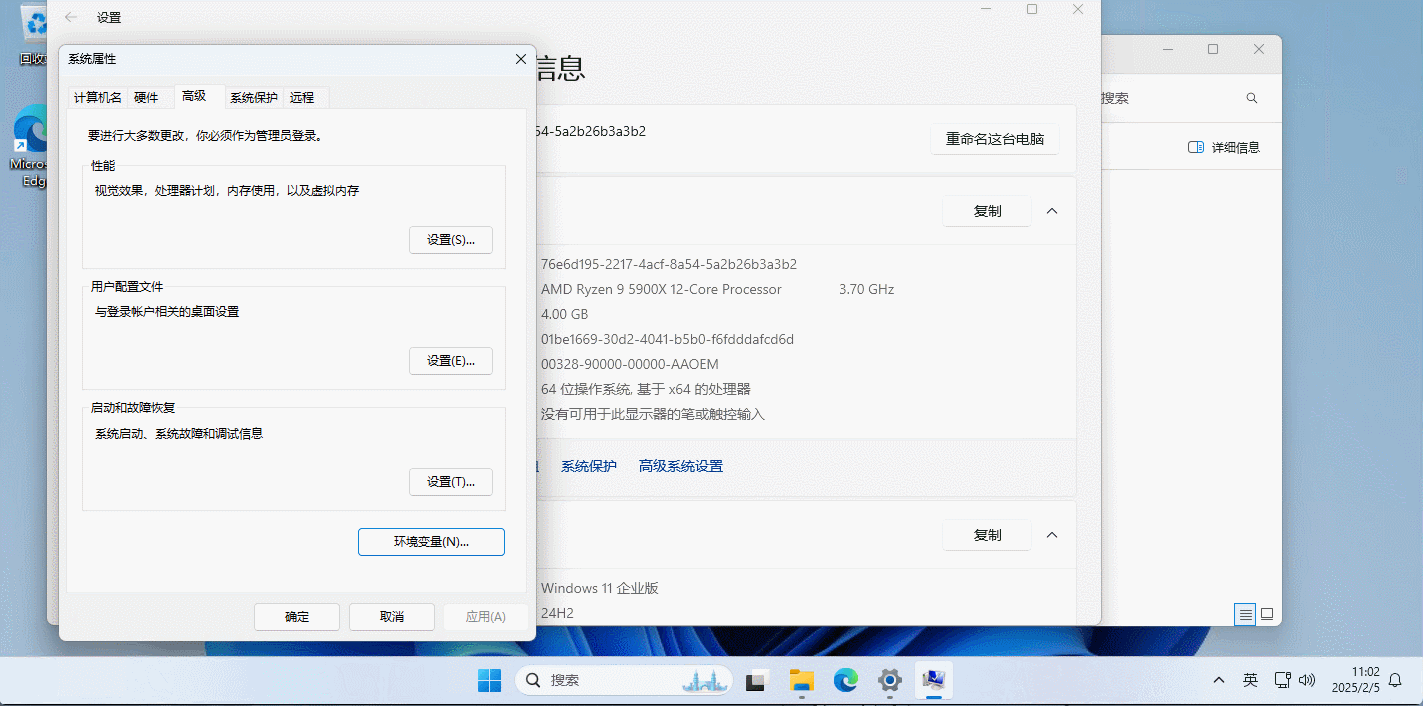The image size is (1423, 706).
Task: Click the 环境变量(N)... button
Action: pyautogui.click(x=431, y=542)
